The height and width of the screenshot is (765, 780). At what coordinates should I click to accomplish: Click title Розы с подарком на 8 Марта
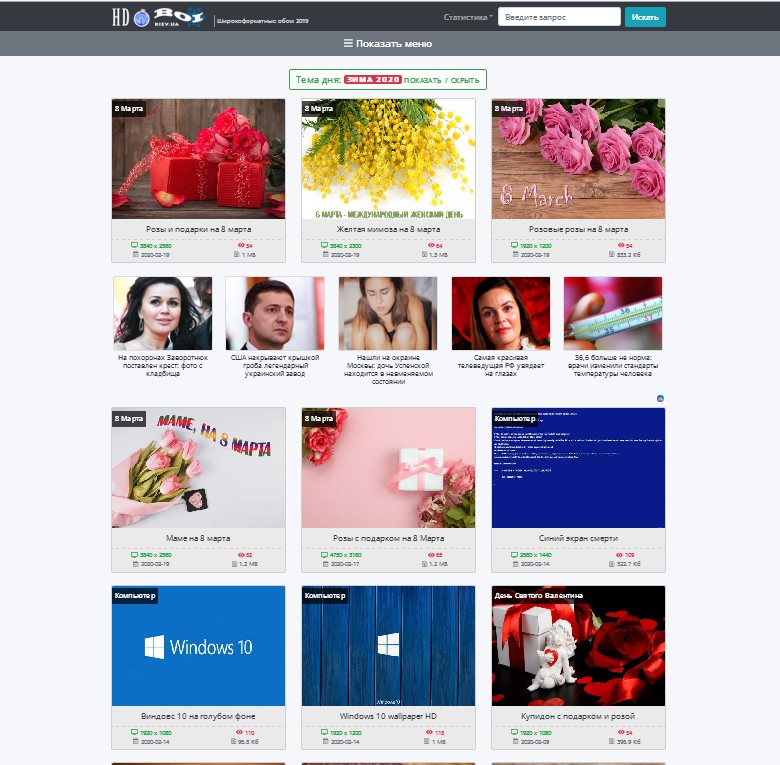[x=389, y=538]
